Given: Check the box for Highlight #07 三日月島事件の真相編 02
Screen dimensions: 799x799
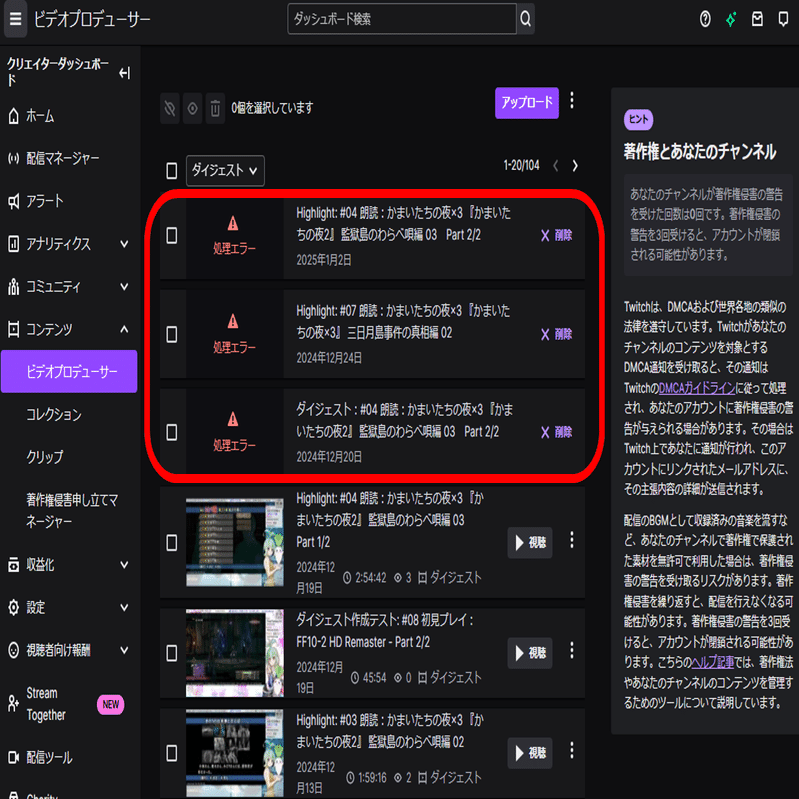Looking at the screenshot, I should (172, 334).
